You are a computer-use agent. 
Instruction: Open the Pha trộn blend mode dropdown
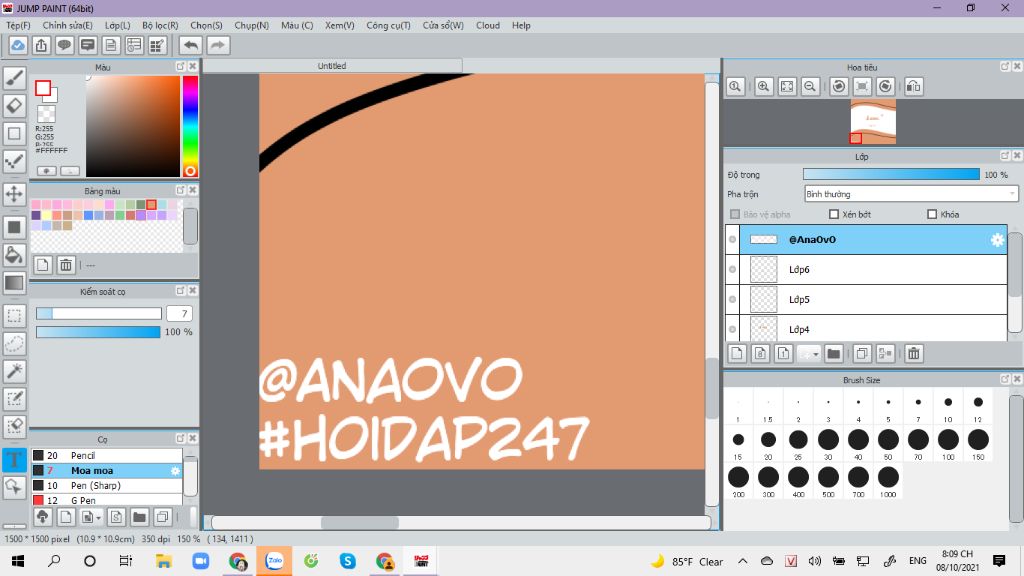[x=911, y=194]
